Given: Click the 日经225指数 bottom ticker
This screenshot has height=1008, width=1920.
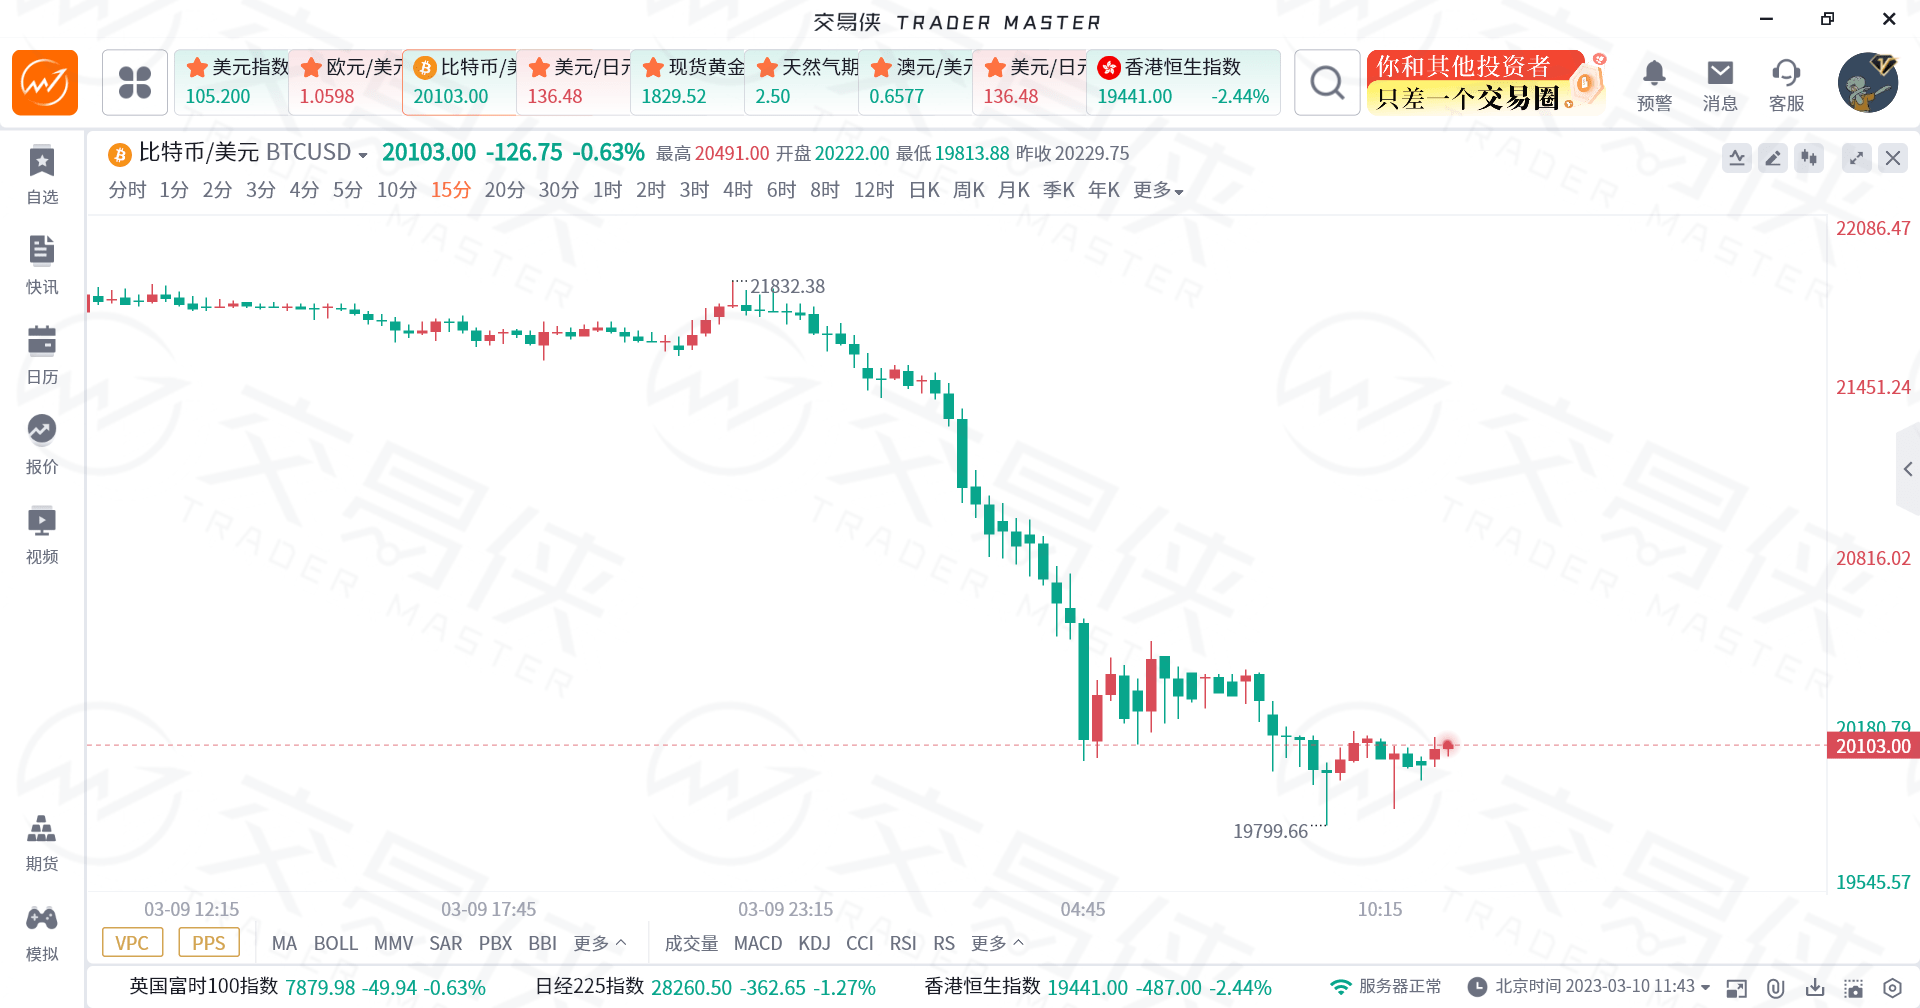Looking at the screenshot, I should pos(705,987).
